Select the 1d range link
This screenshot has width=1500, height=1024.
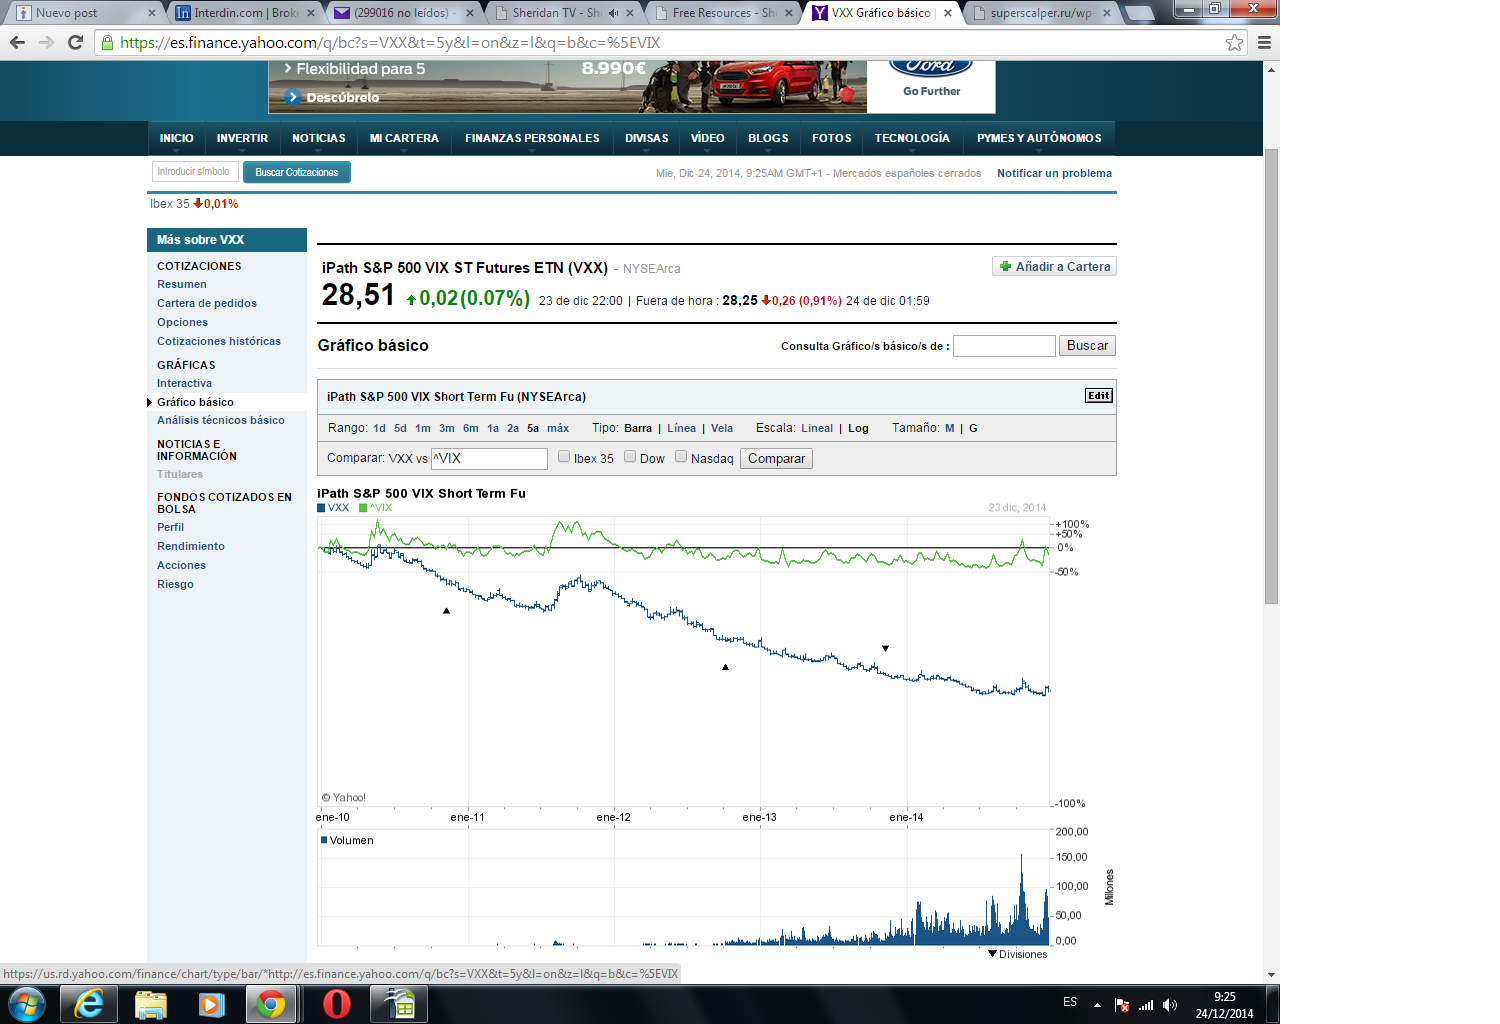point(379,428)
